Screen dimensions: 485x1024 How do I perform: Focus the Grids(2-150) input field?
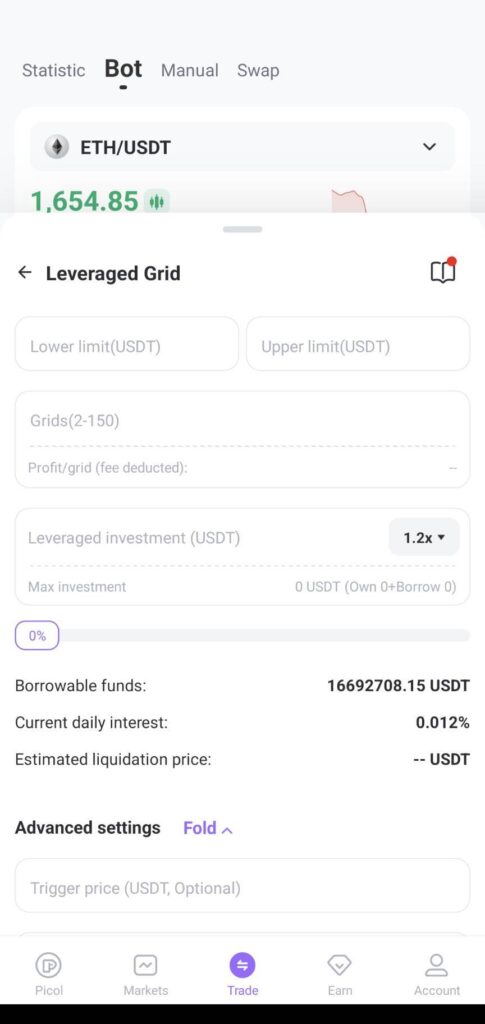point(242,421)
